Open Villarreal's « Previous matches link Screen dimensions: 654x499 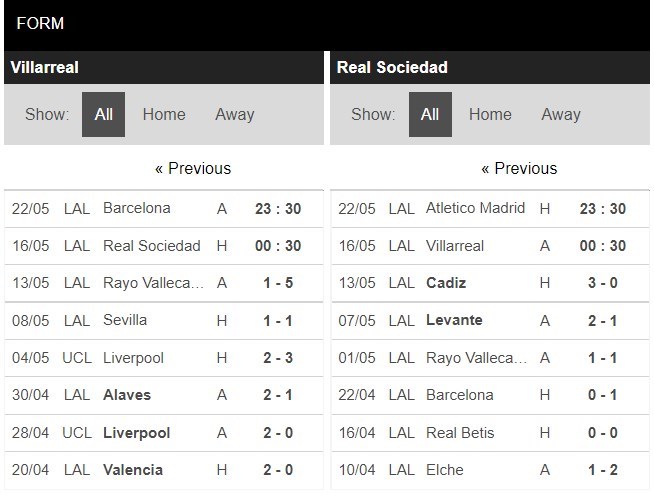pos(193,169)
